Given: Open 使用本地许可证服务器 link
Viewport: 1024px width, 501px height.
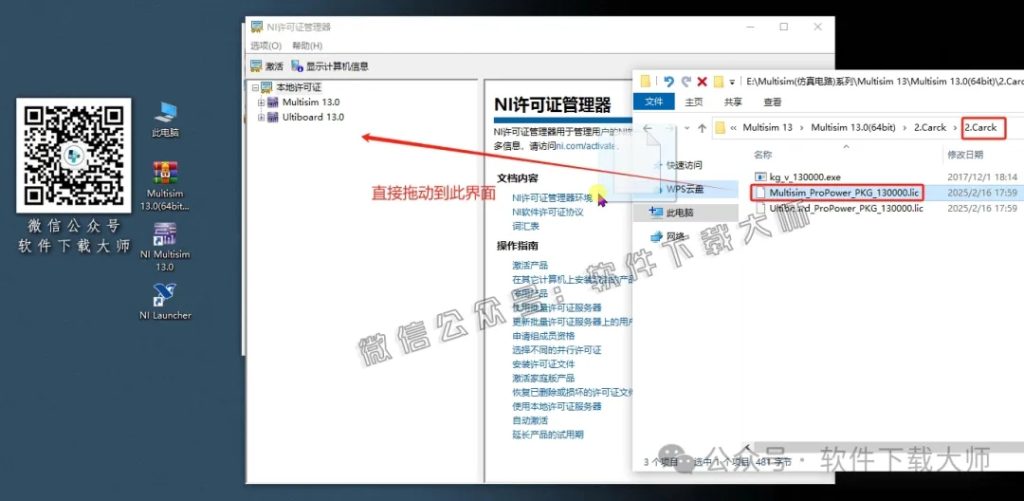Looking at the screenshot, I should pos(556,406).
